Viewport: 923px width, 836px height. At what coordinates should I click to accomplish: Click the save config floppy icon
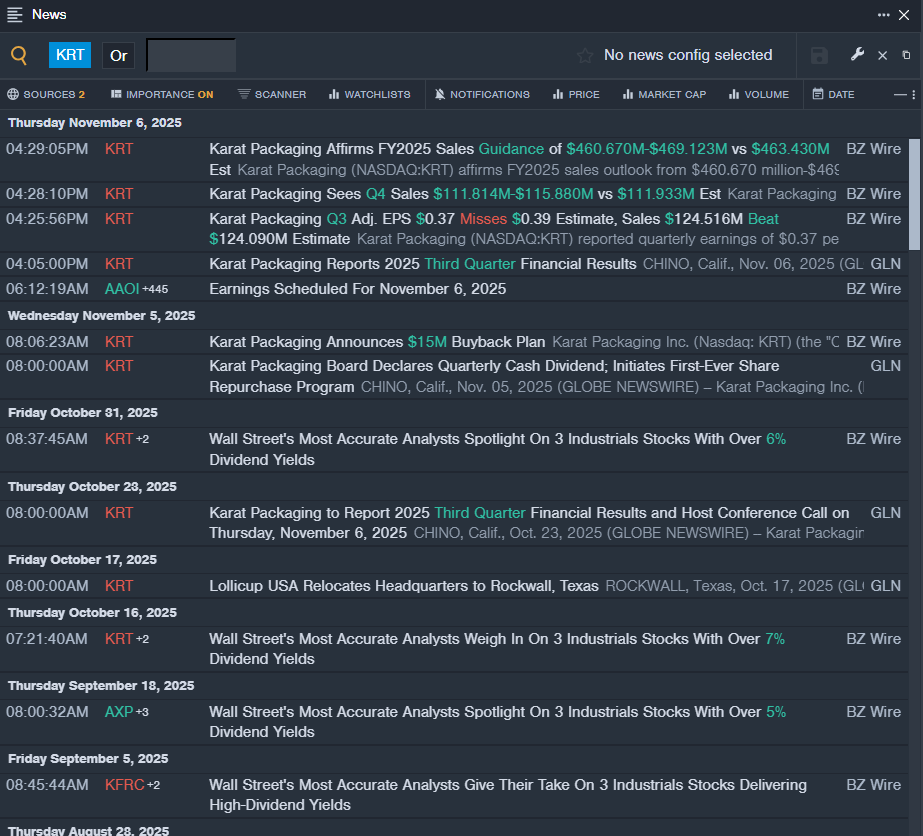[x=819, y=56]
